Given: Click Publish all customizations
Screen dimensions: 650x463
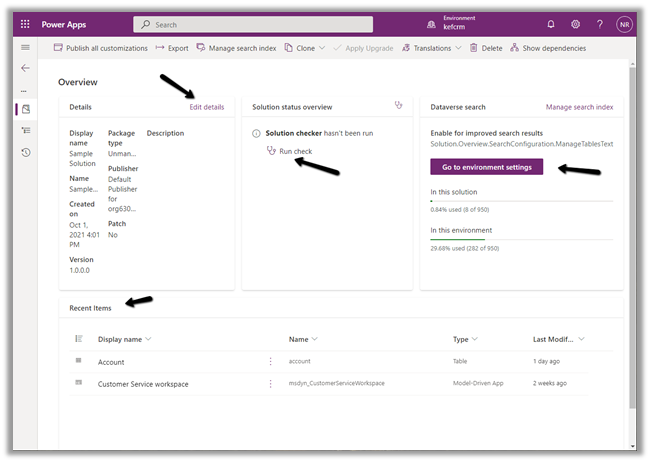Looking at the screenshot, I should pos(101,48).
